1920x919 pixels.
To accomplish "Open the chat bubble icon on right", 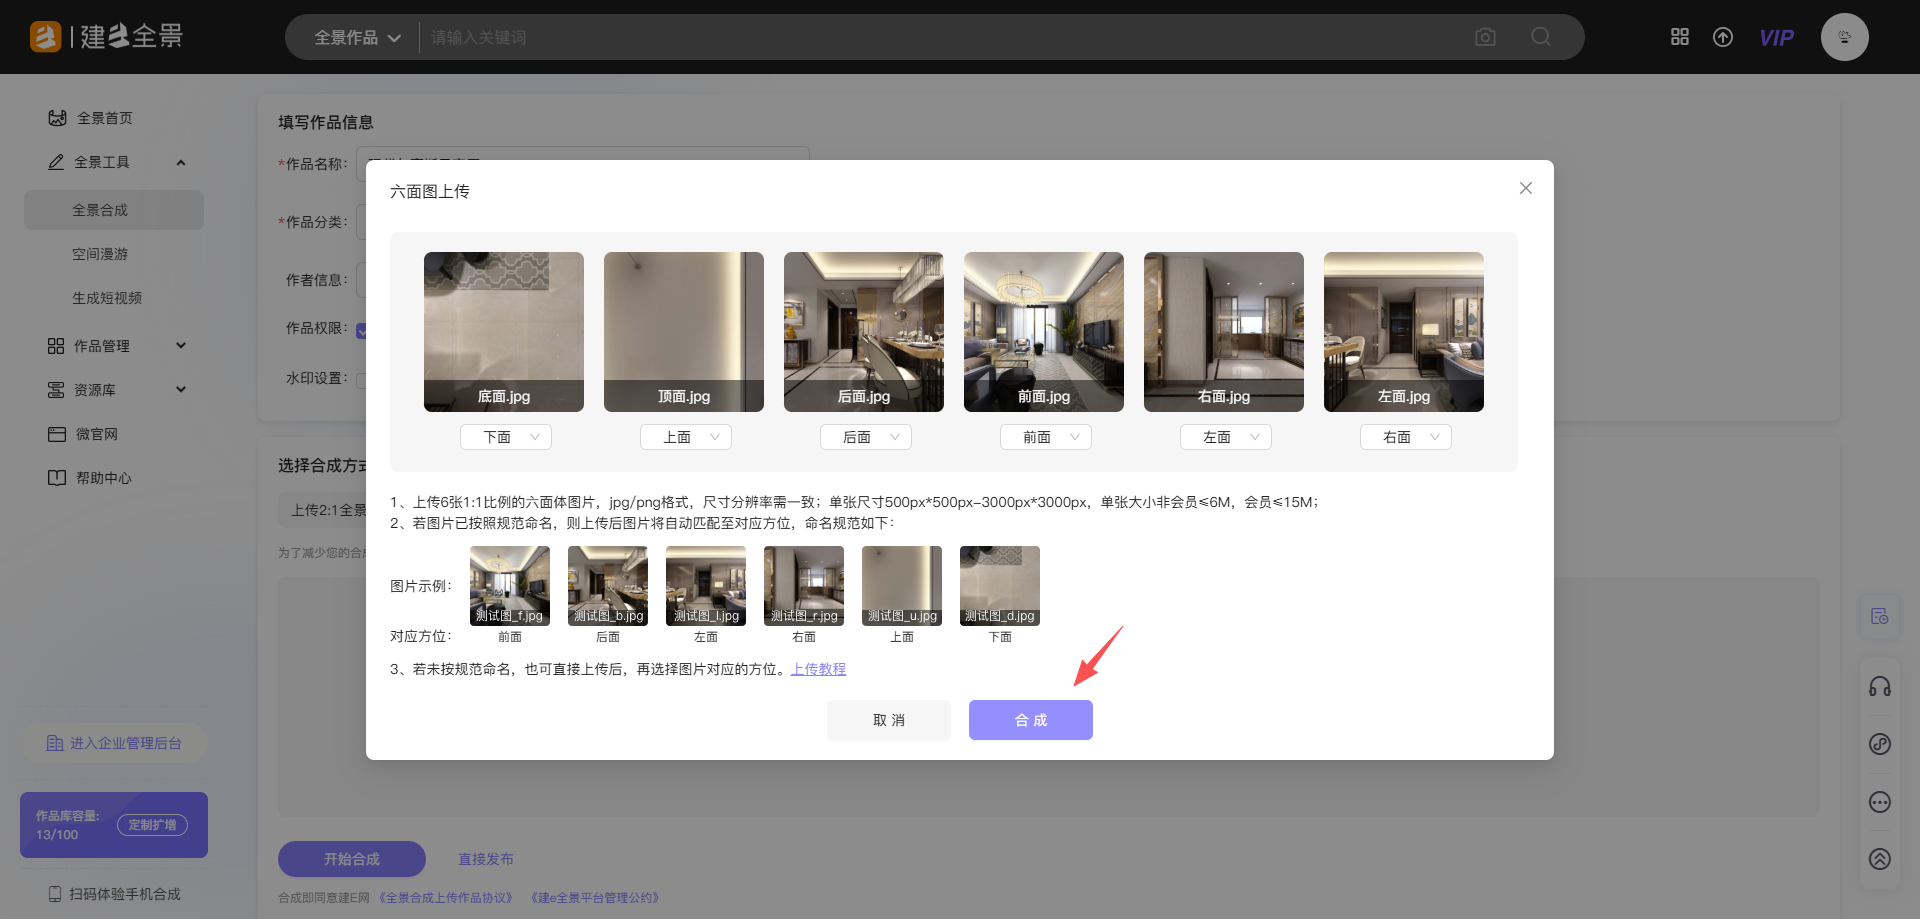I will click(1880, 802).
